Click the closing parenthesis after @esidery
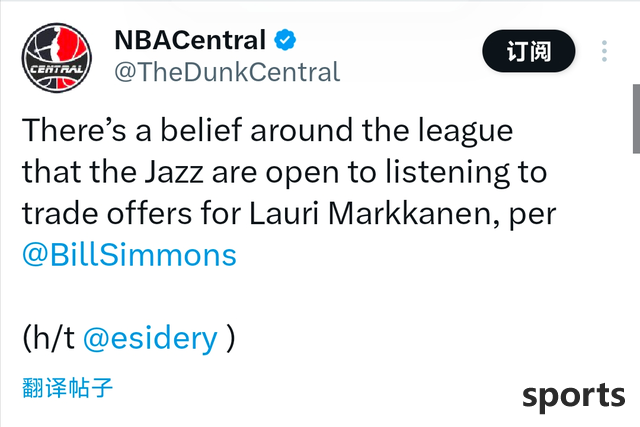The height and width of the screenshot is (427, 640). coord(231,339)
